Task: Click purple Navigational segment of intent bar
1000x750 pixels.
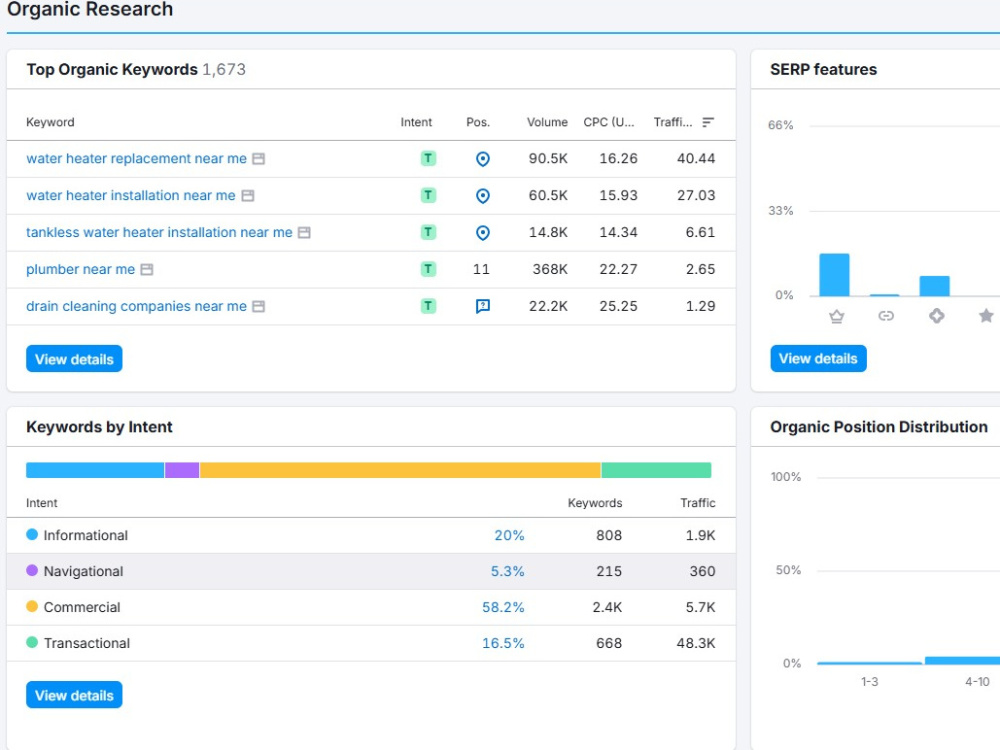Action: pyautogui.click(x=182, y=470)
